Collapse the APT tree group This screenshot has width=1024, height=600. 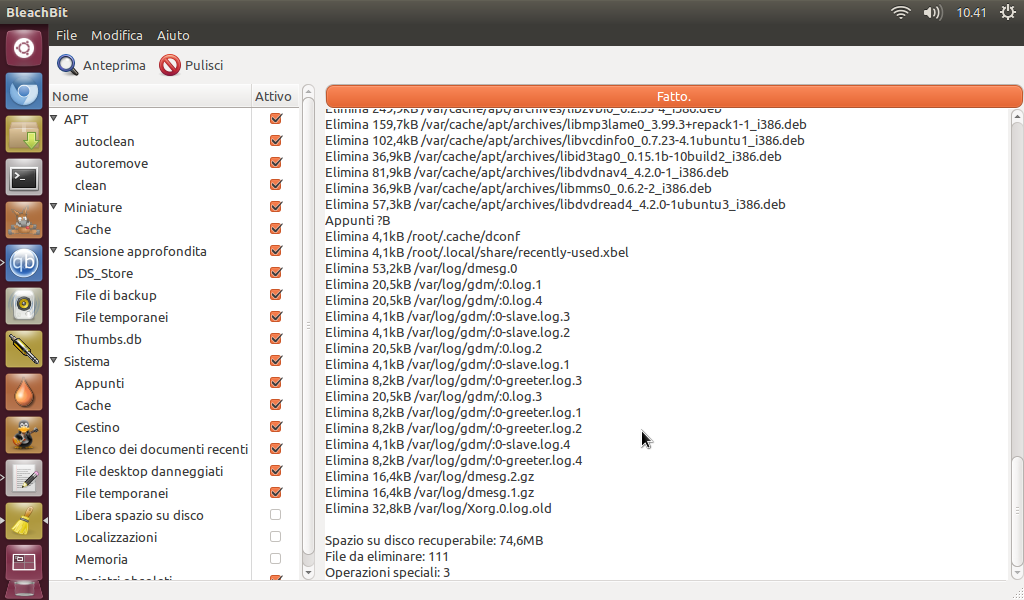point(54,118)
